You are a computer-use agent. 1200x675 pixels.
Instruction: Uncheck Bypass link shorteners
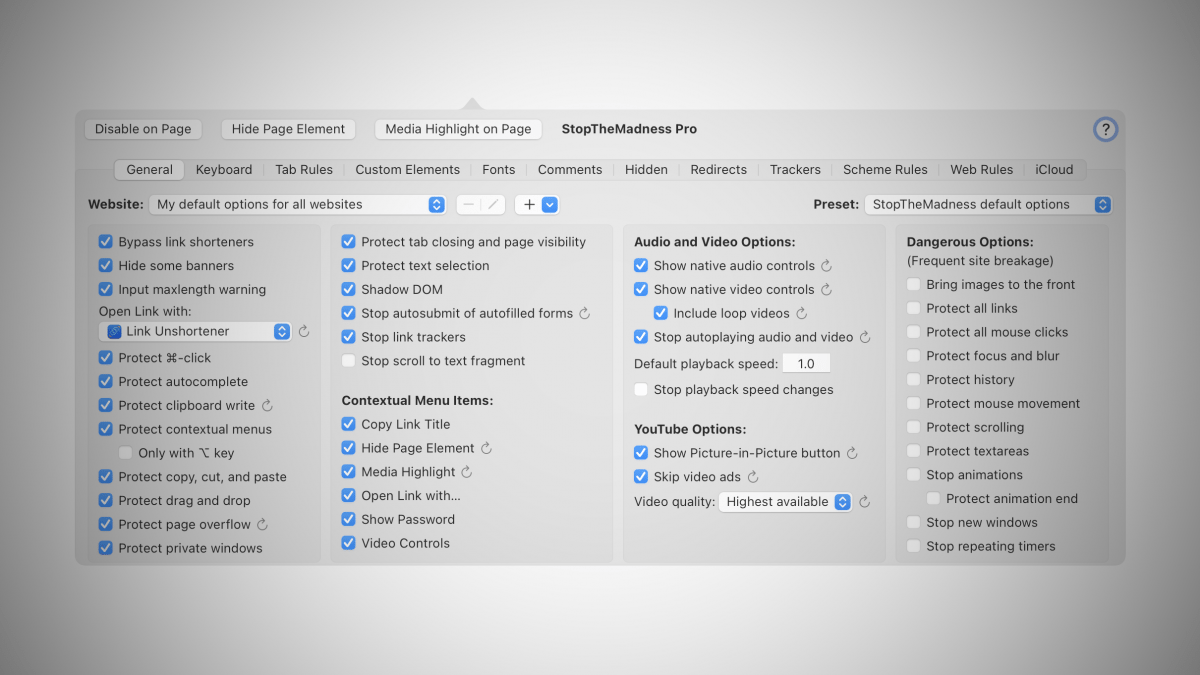pyautogui.click(x=105, y=242)
